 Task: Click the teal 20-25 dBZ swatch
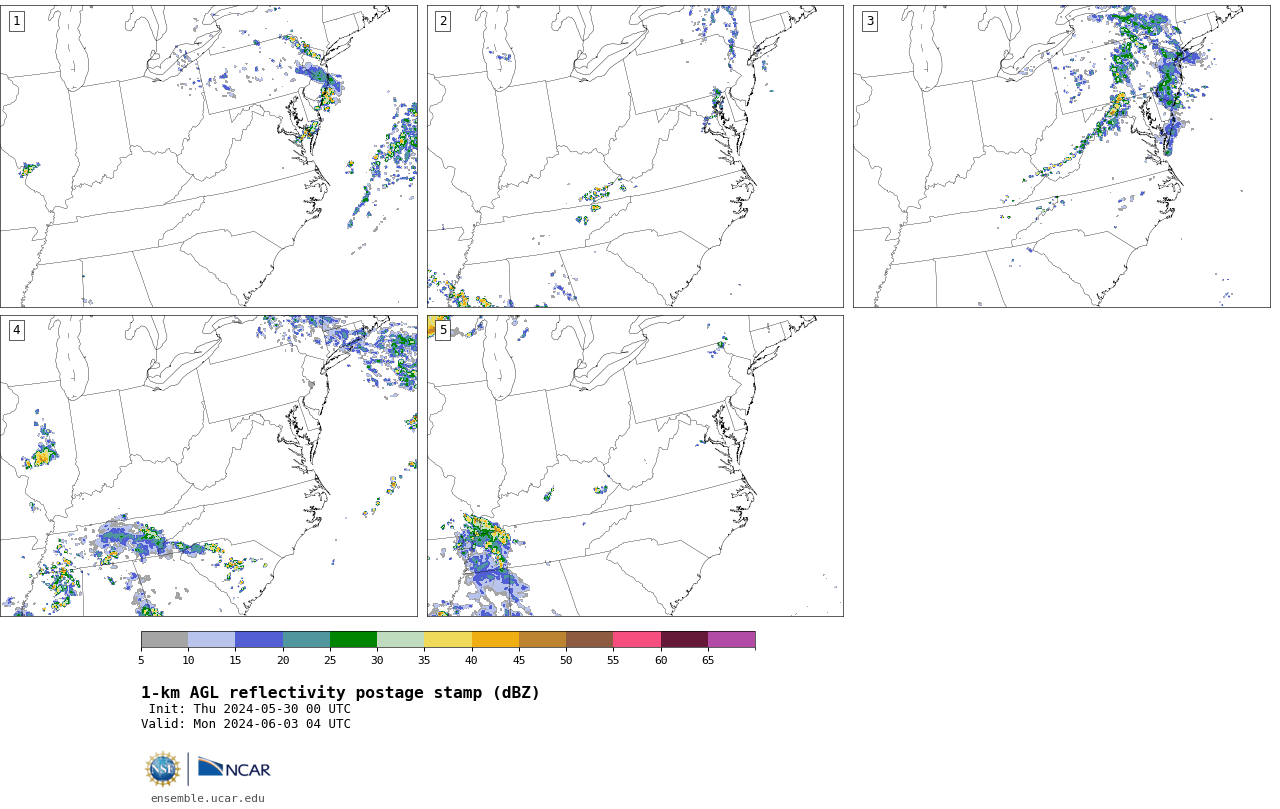point(306,640)
